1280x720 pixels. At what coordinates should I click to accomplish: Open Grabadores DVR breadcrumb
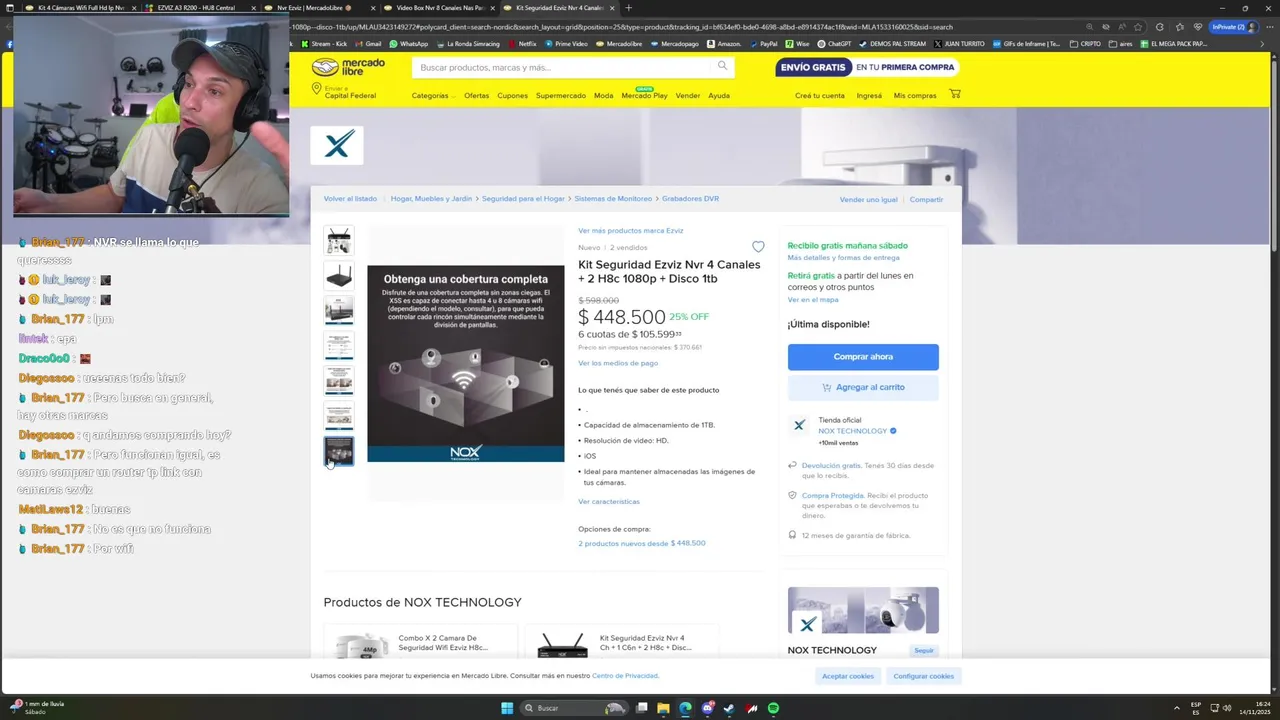coord(690,198)
